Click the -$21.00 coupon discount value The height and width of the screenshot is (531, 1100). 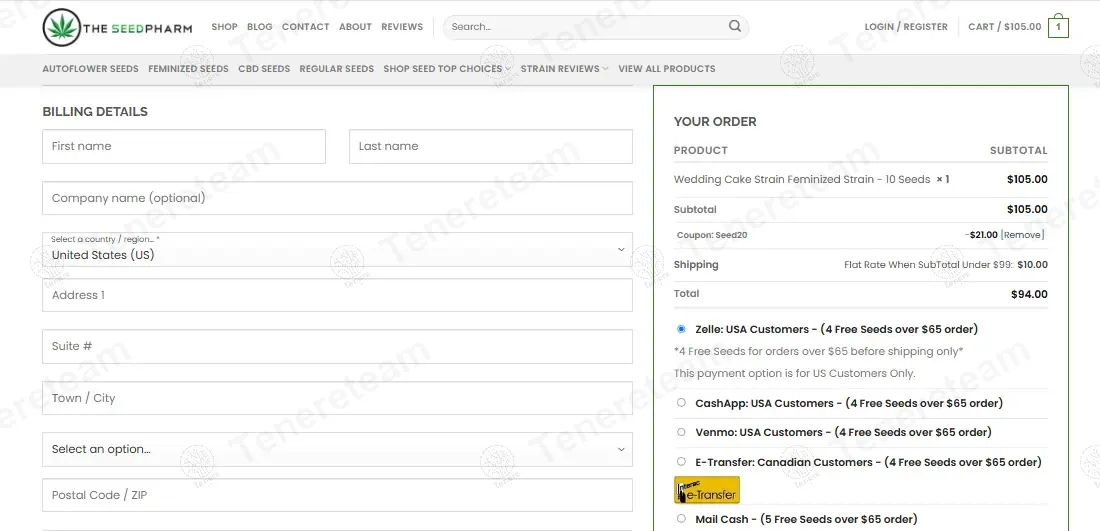(981, 235)
